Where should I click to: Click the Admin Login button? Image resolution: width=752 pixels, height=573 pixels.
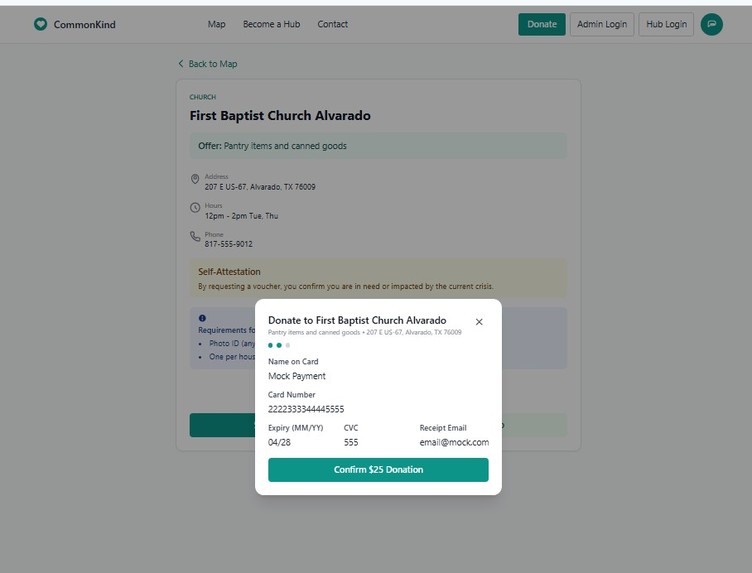(x=602, y=24)
